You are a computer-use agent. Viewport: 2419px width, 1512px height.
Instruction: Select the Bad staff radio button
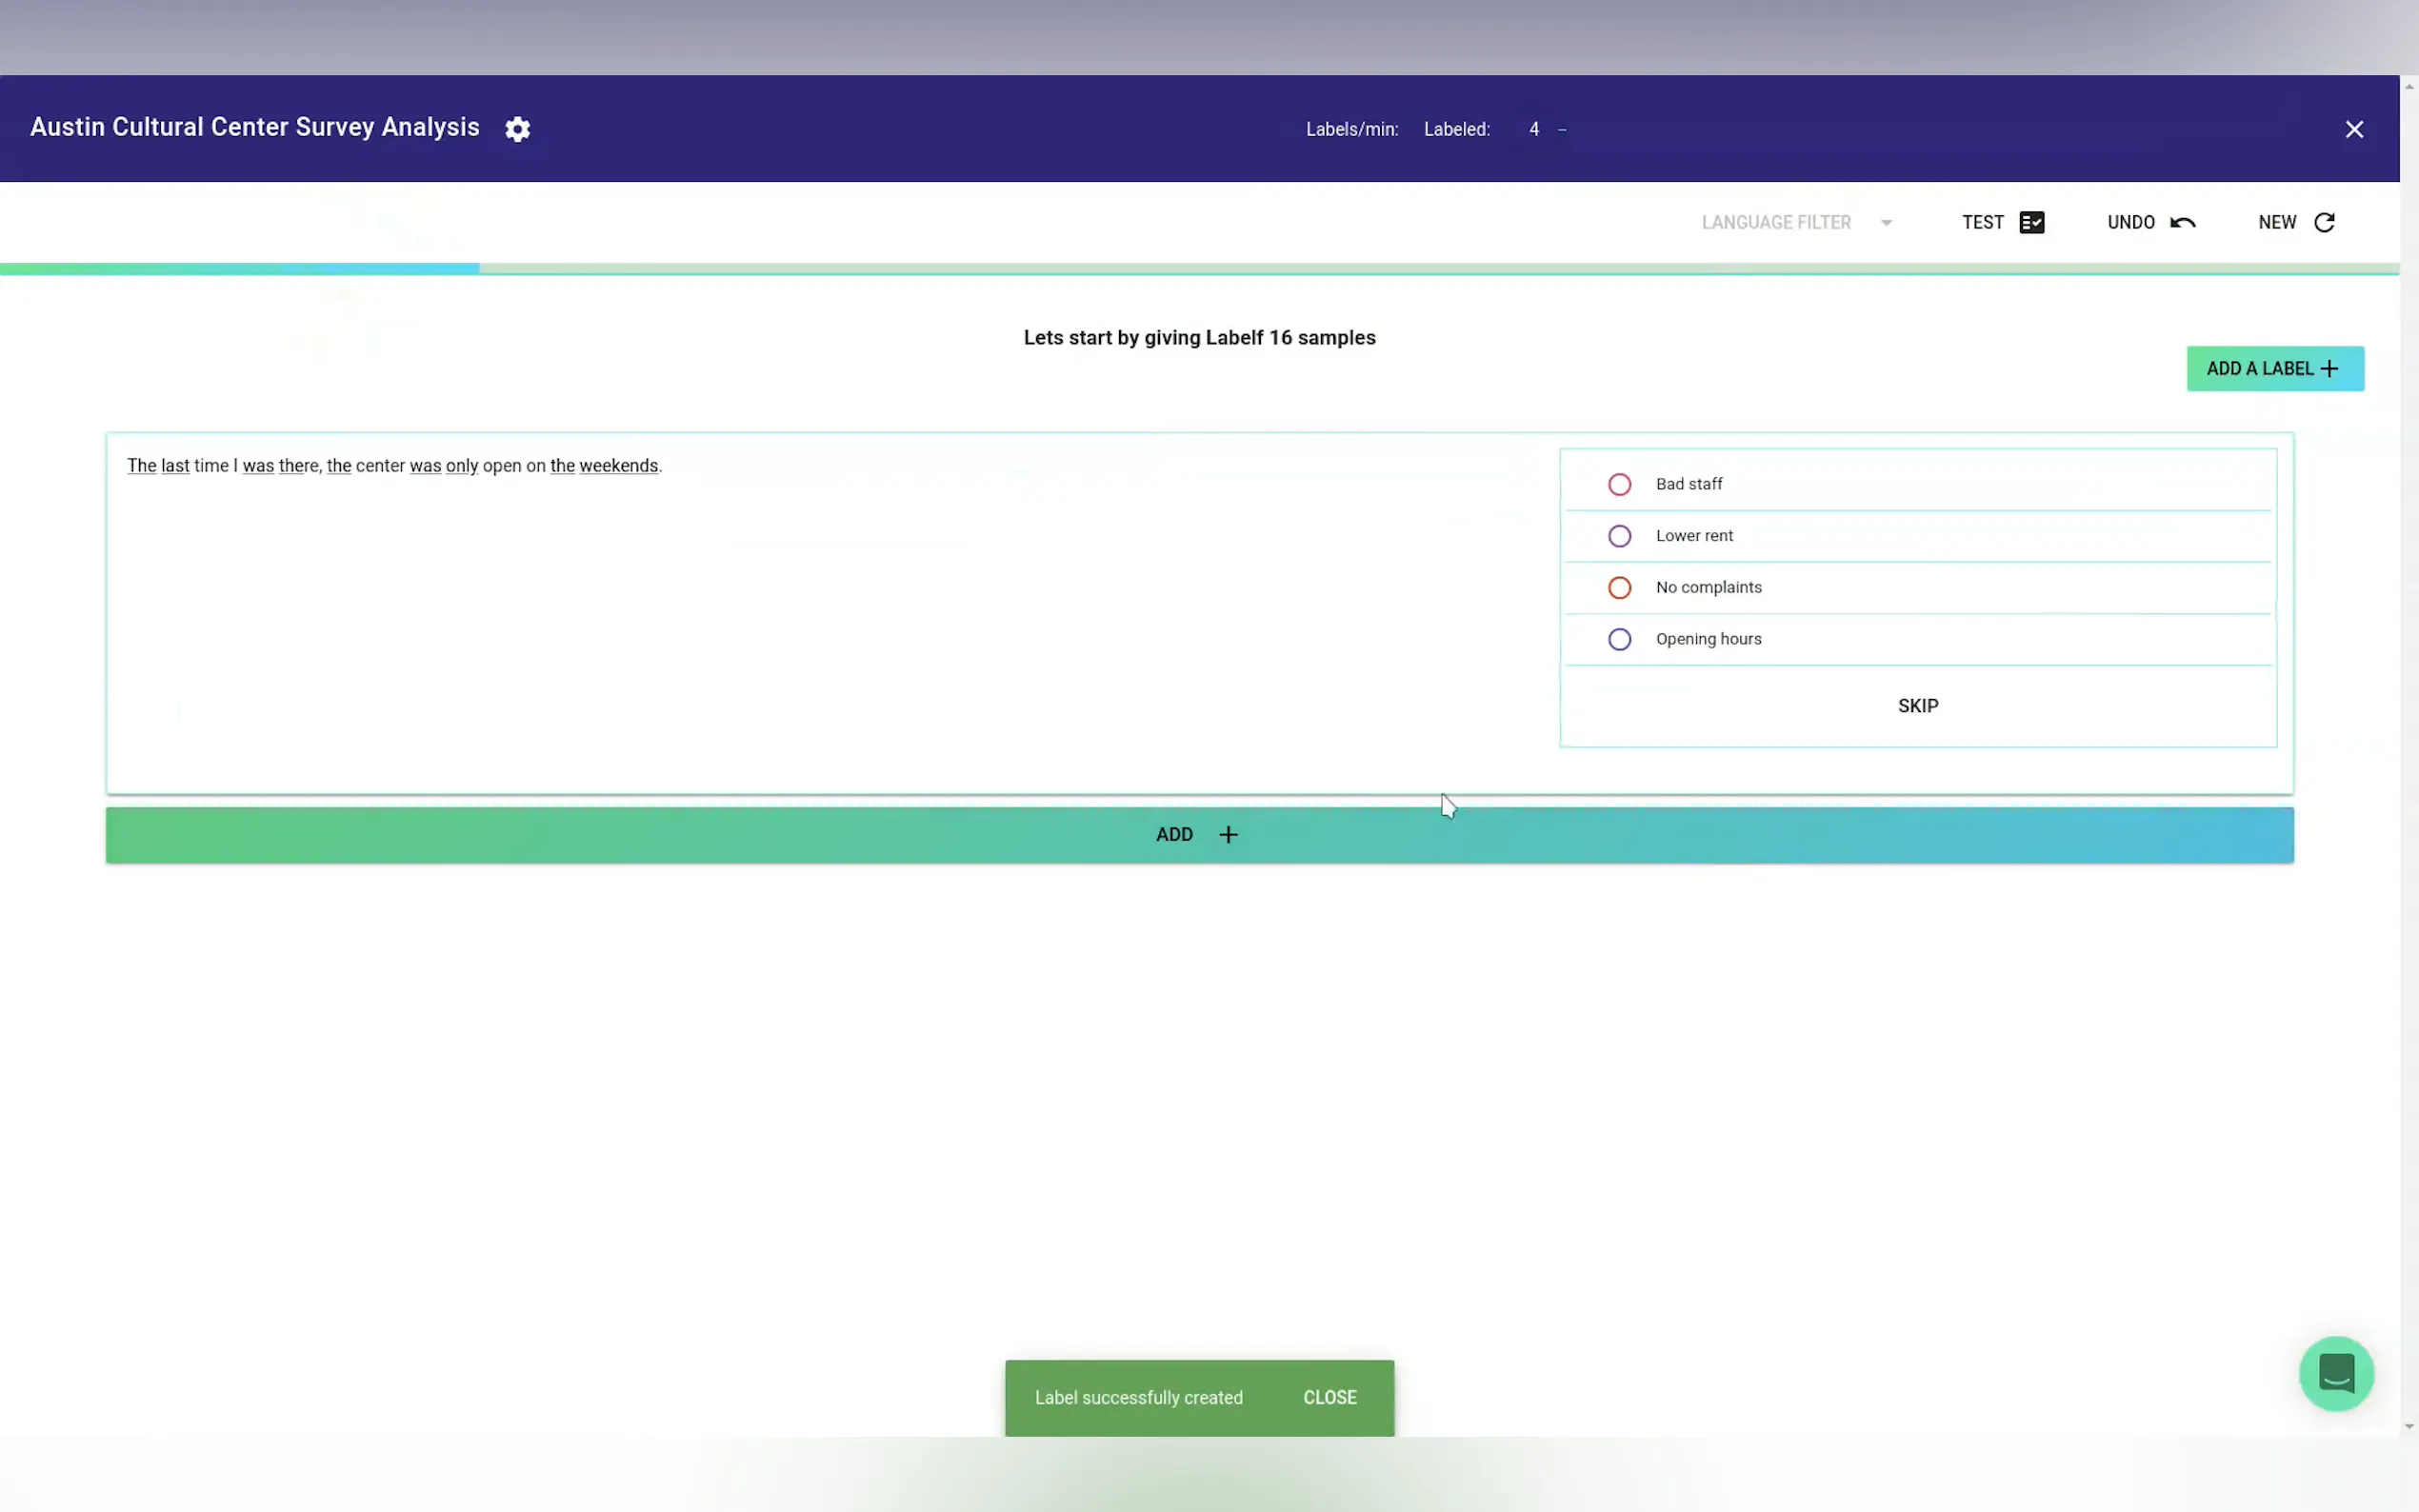1619,485
